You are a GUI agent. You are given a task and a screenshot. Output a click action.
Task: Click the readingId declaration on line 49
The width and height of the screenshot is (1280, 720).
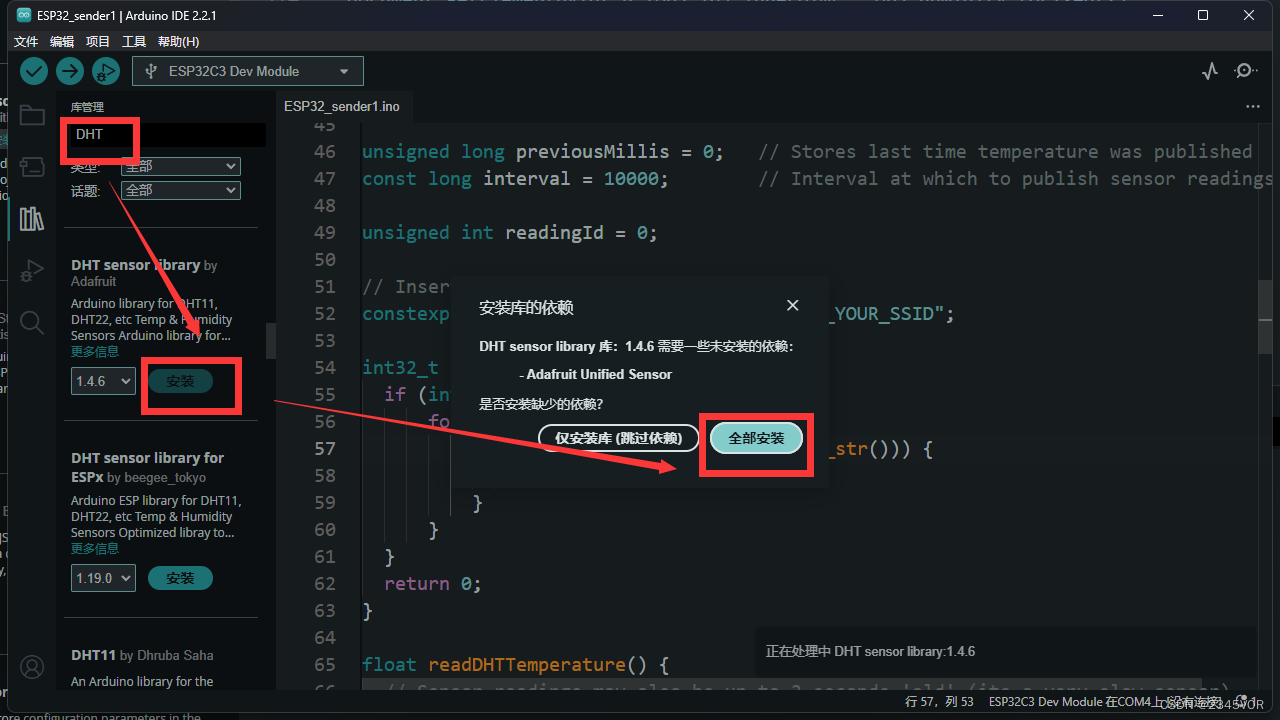coord(510,233)
